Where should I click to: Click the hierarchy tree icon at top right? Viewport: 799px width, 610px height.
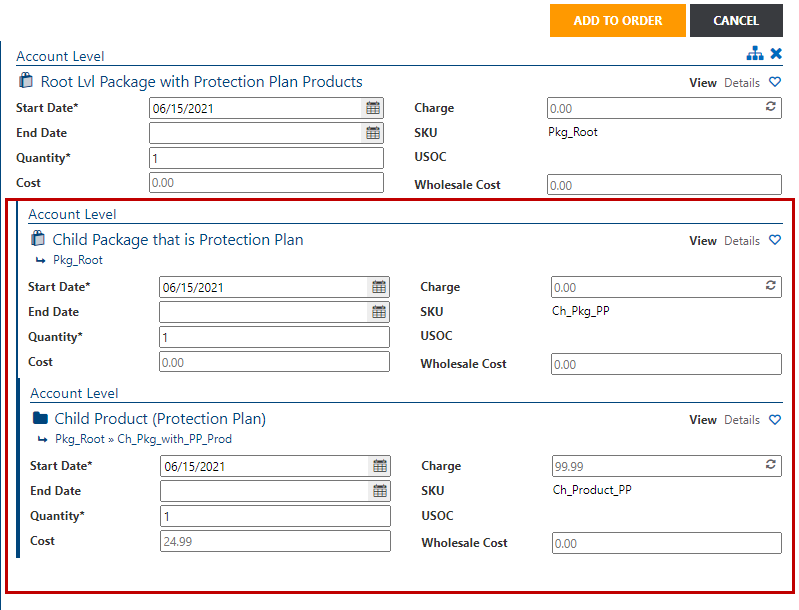click(x=755, y=53)
